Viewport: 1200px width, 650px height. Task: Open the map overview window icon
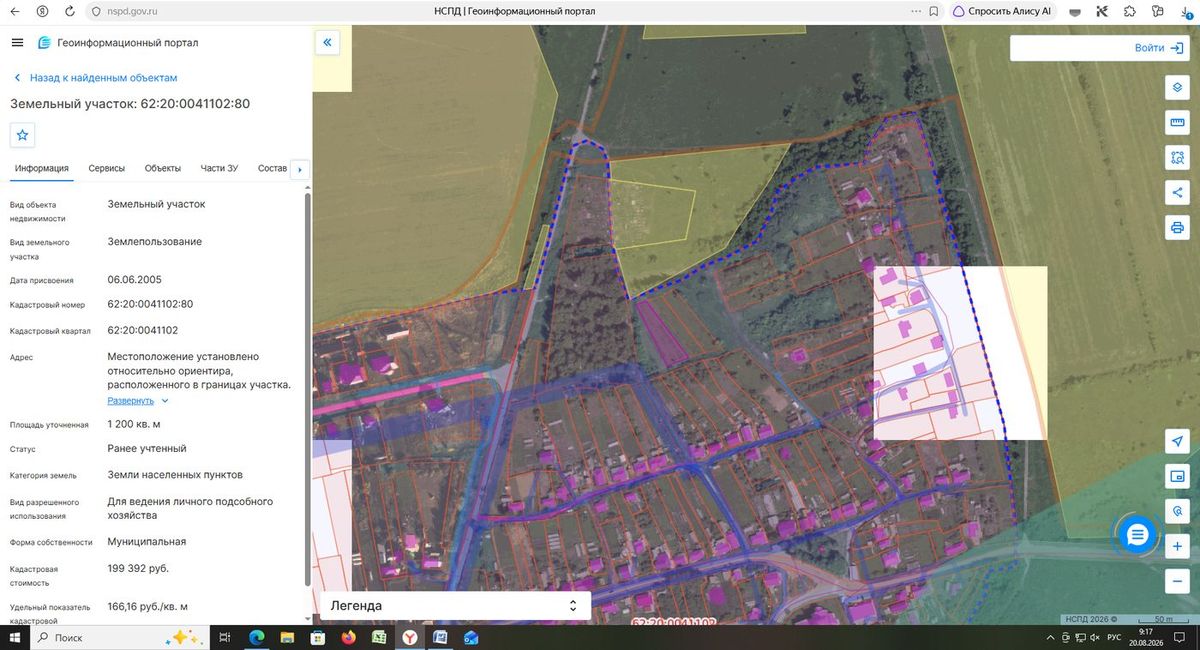click(x=1177, y=476)
